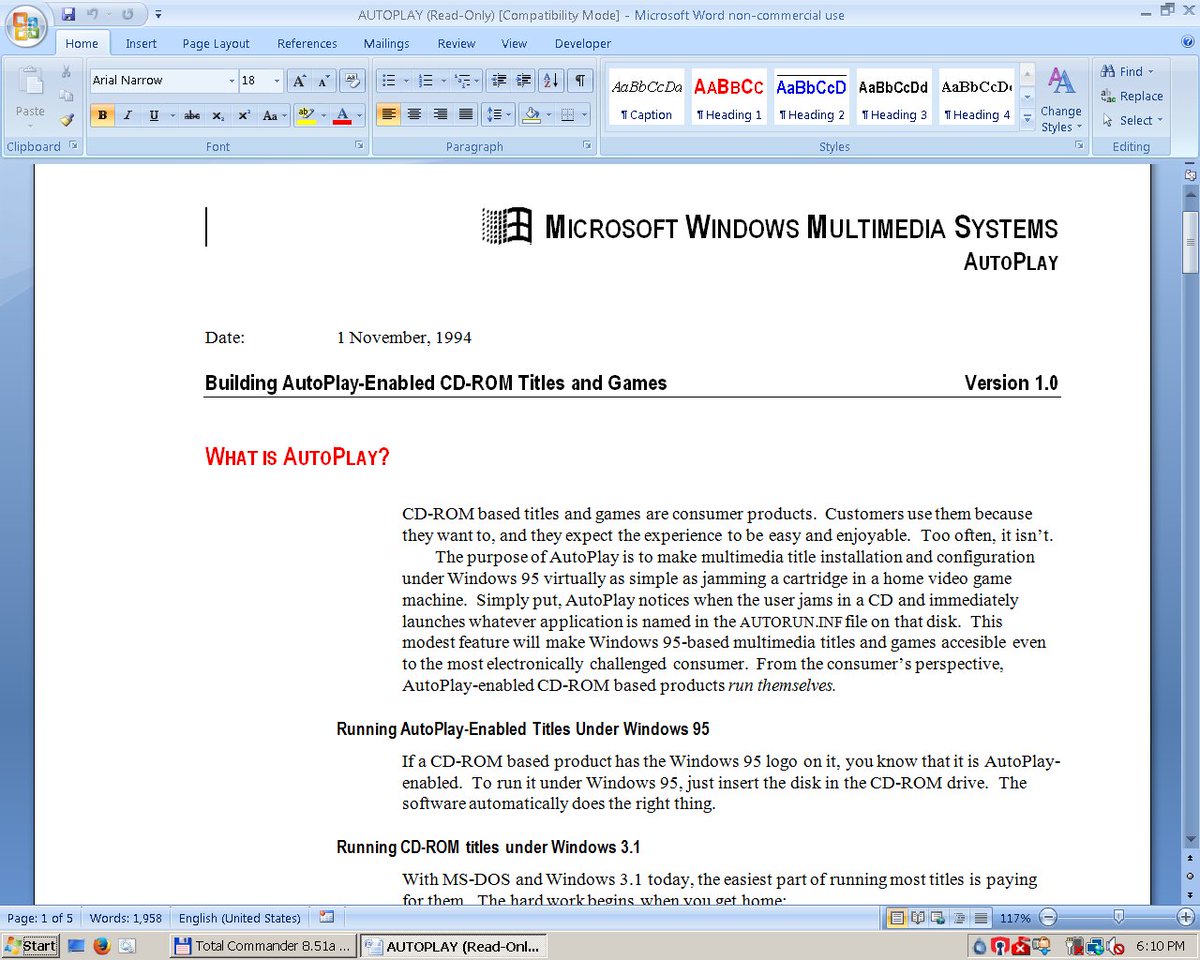Image resolution: width=1200 pixels, height=960 pixels.
Task: Clear formatting with the eraser icon
Action: [352, 81]
